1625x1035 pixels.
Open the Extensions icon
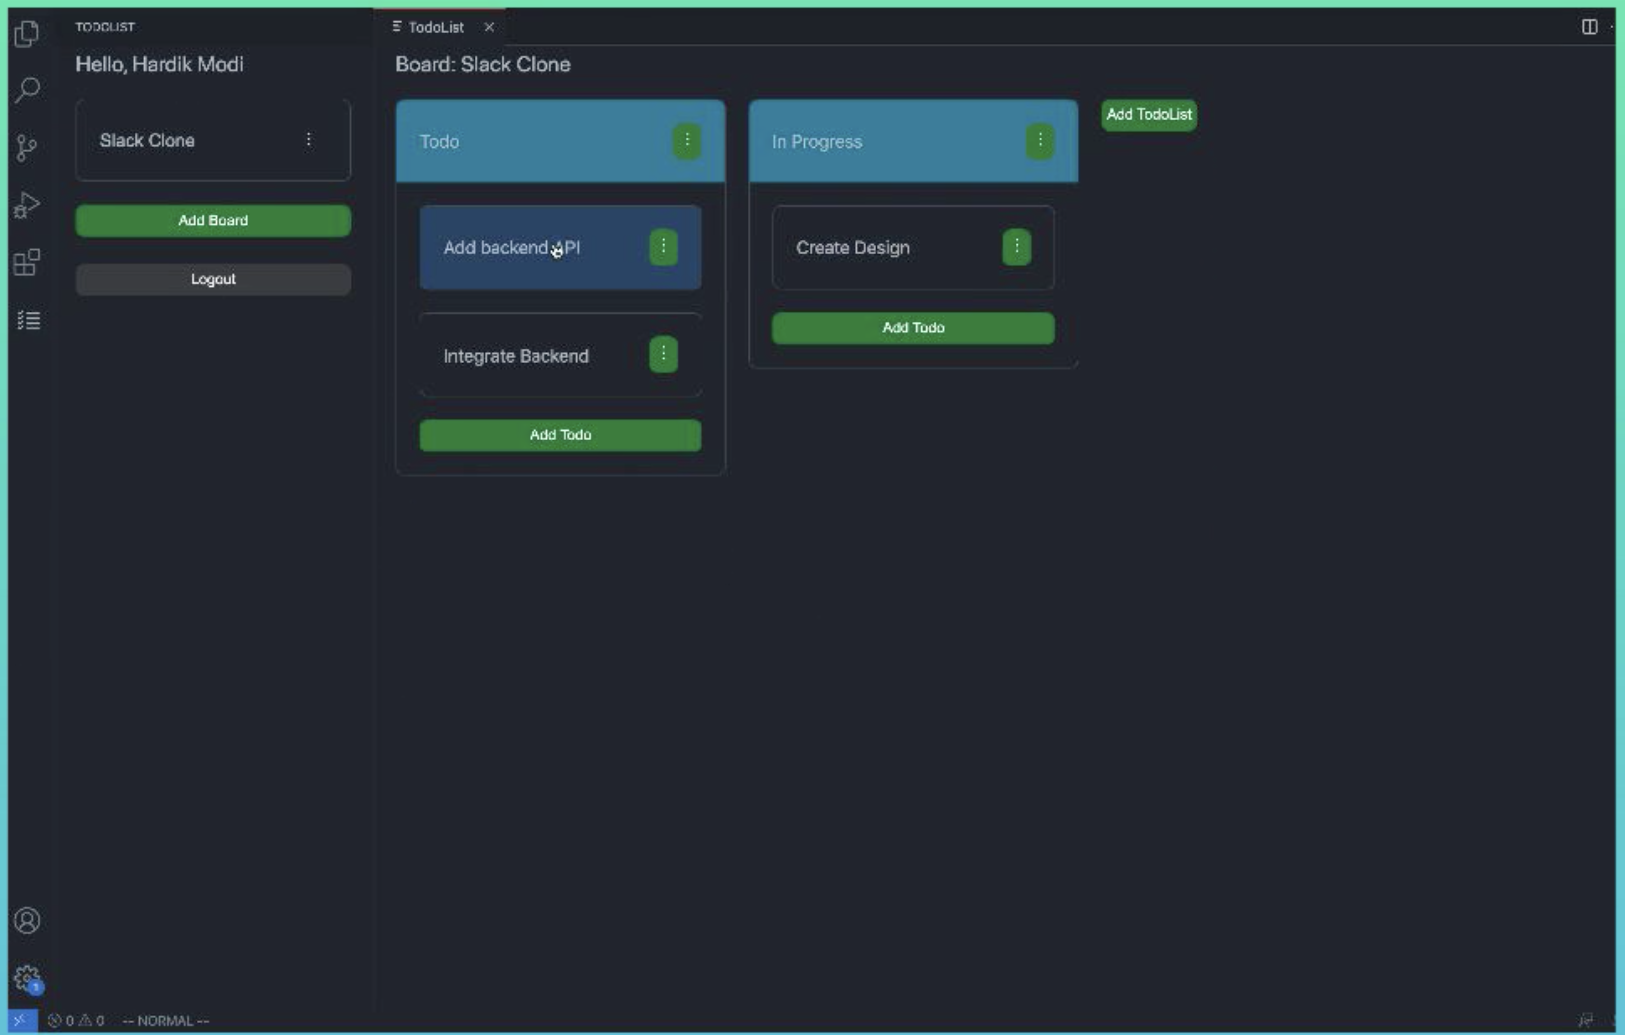(27, 263)
